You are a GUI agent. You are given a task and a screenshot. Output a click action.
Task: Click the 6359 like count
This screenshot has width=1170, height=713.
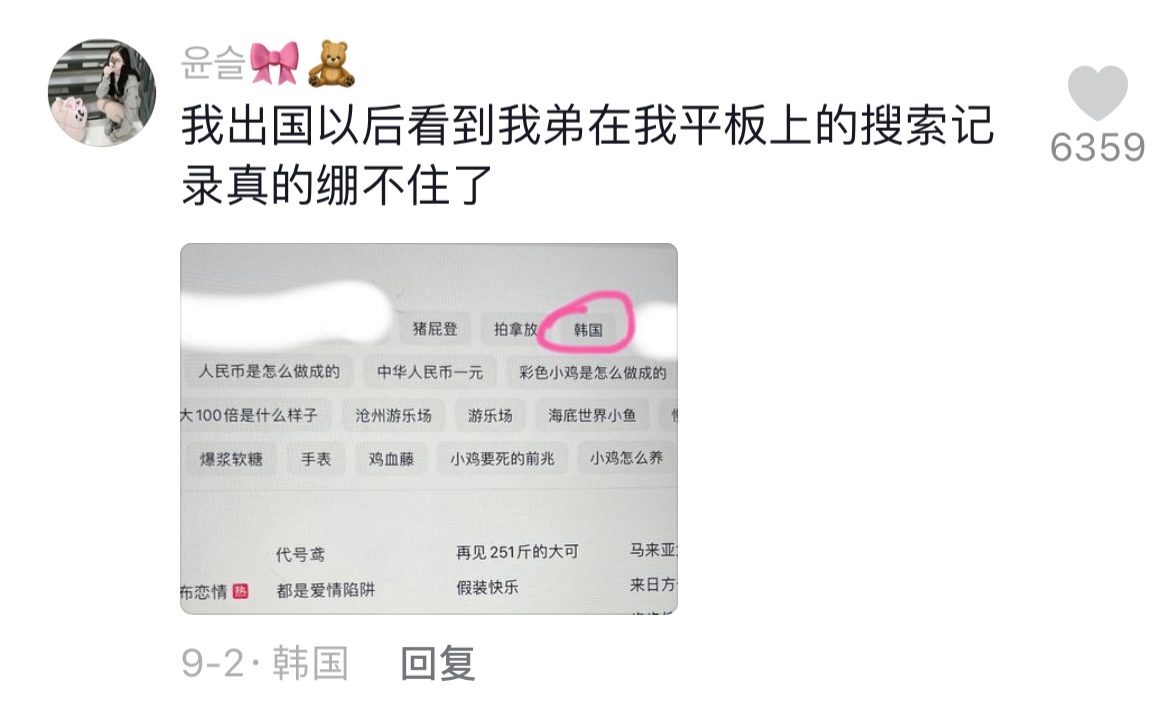[1097, 148]
